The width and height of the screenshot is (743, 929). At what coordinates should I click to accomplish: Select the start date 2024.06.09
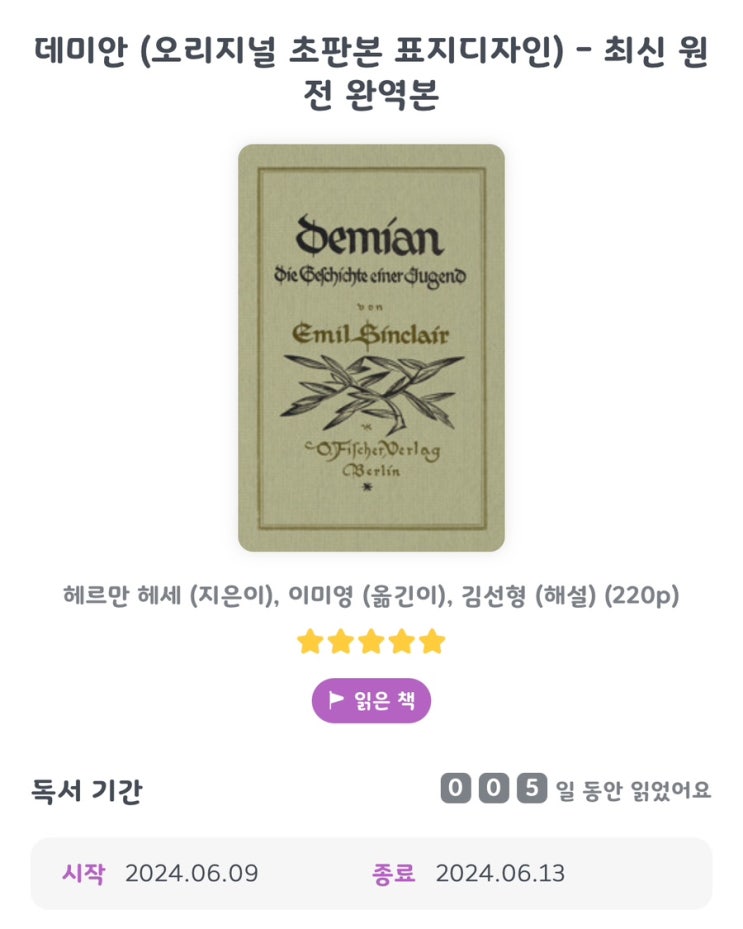click(x=192, y=874)
